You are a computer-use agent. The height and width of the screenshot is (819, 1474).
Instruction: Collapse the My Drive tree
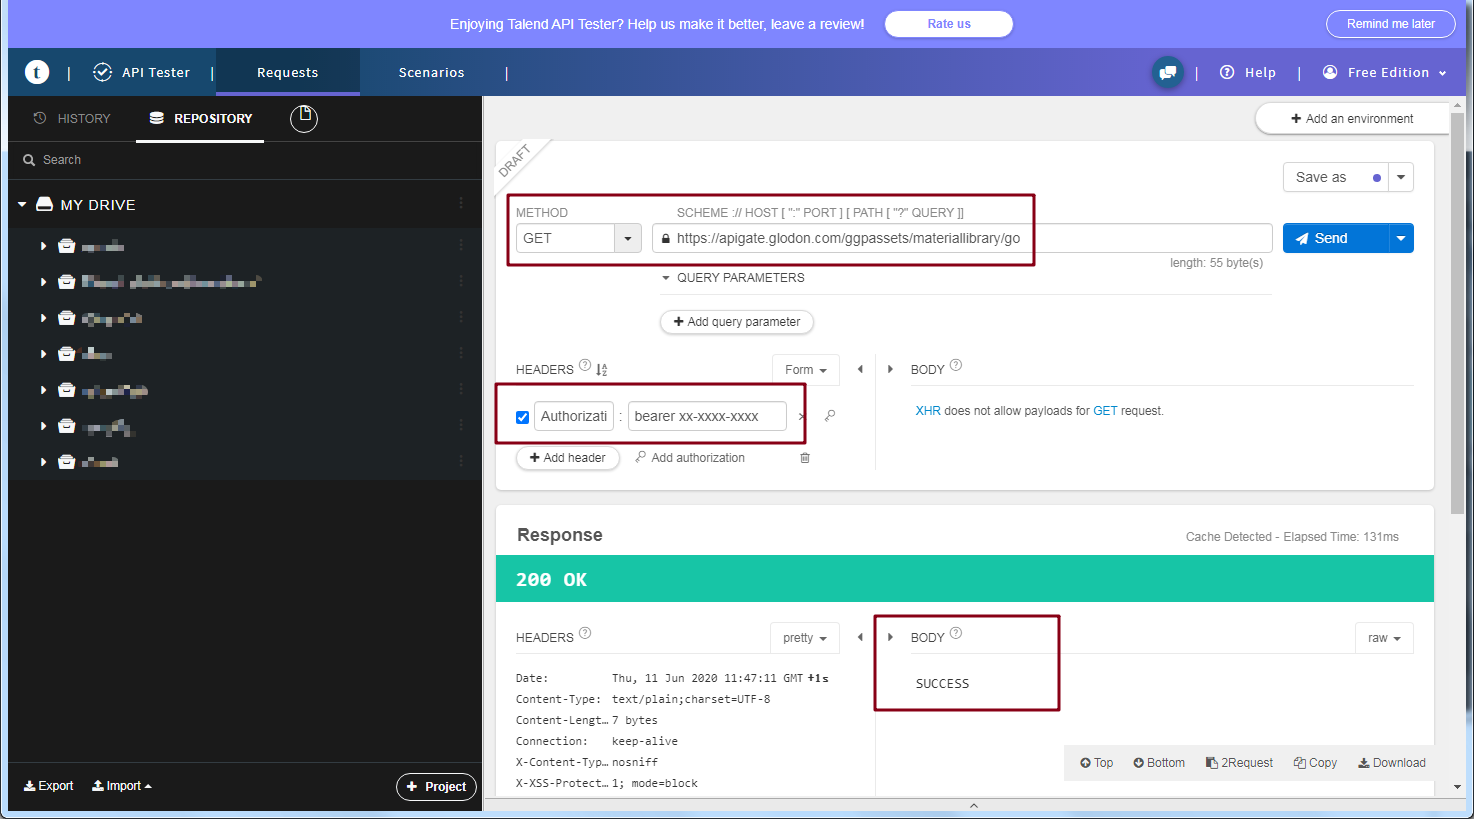click(22, 205)
